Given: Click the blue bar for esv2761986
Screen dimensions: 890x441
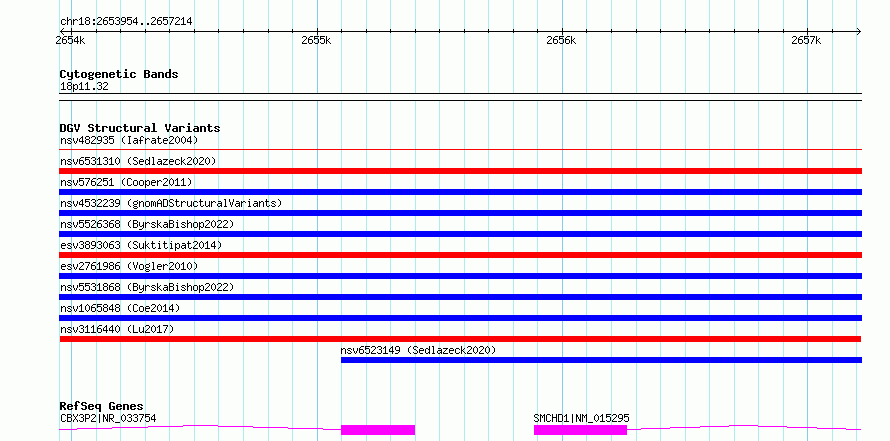Looking at the screenshot, I should (460, 276).
